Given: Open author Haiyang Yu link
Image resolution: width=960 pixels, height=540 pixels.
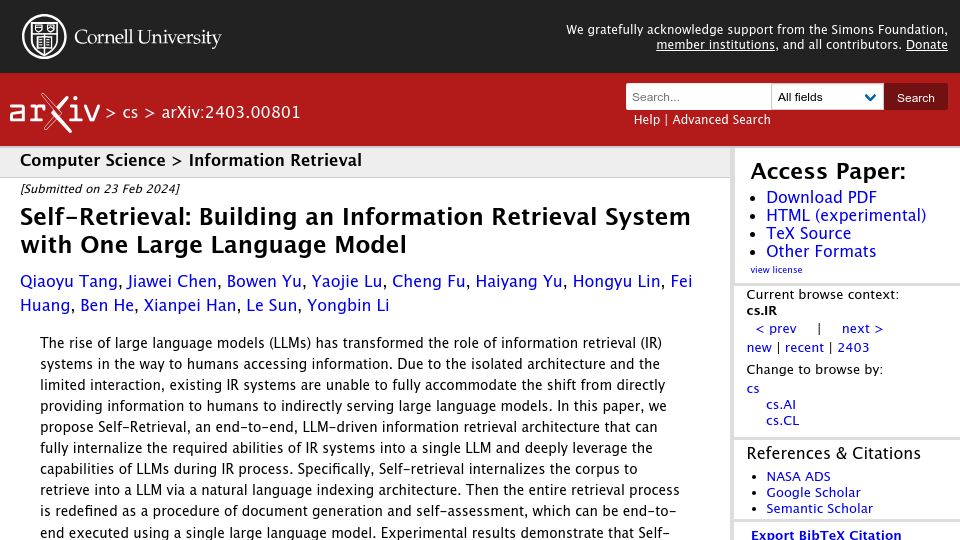Looking at the screenshot, I should [x=519, y=282].
